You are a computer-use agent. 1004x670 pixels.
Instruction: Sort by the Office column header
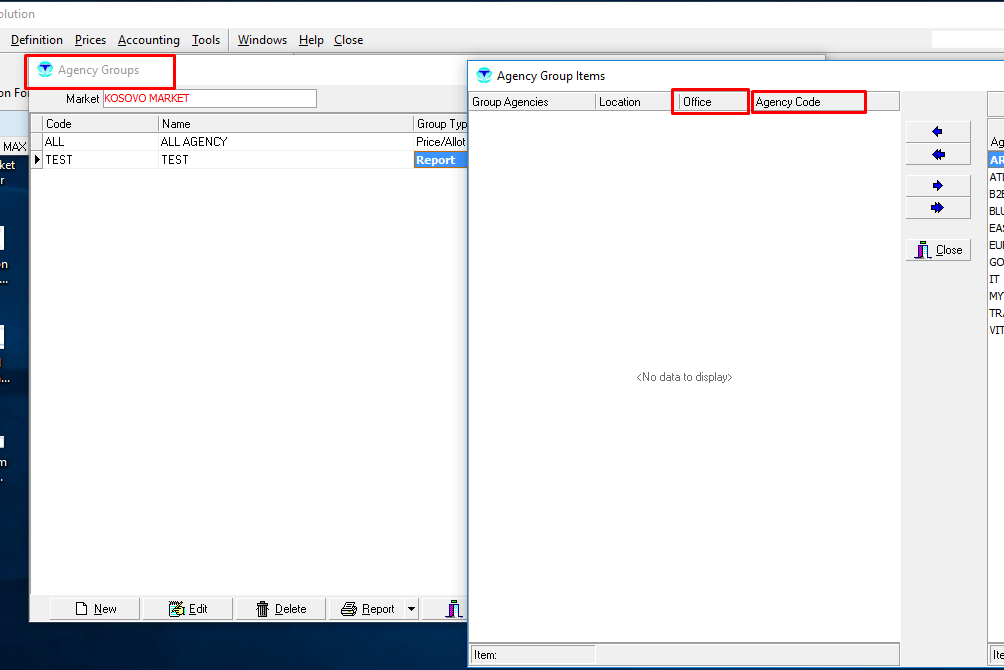710,102
